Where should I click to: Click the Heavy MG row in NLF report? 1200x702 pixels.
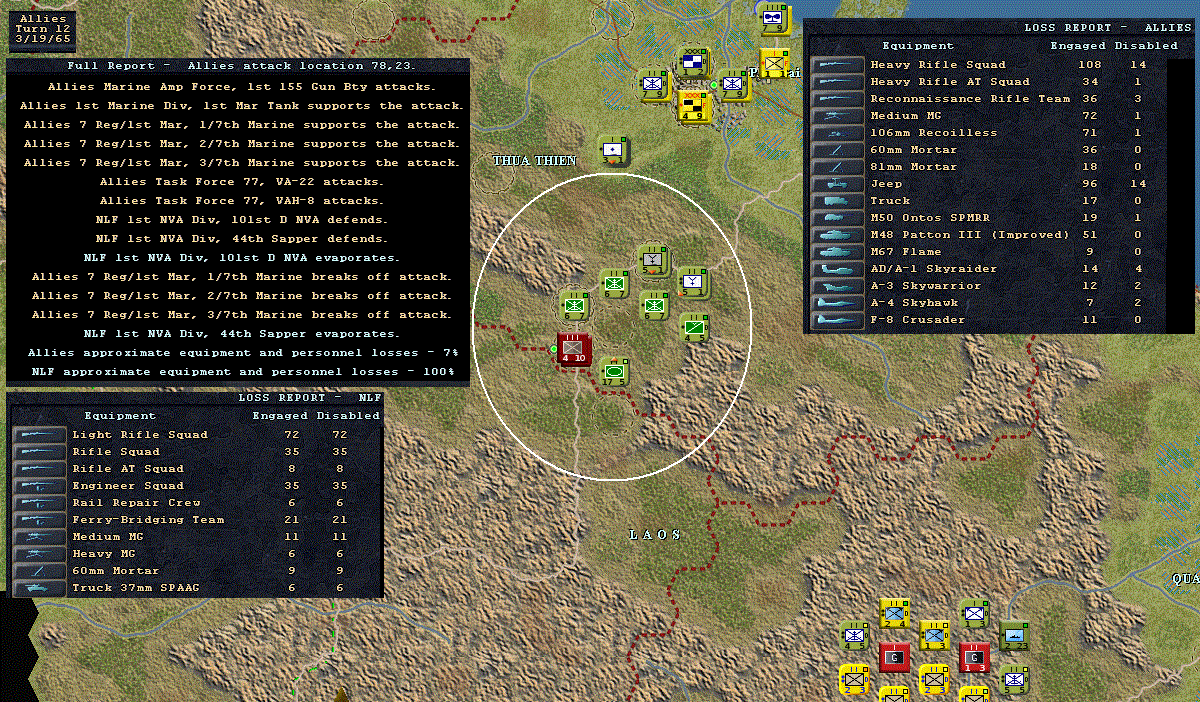(x=196, y=554)
